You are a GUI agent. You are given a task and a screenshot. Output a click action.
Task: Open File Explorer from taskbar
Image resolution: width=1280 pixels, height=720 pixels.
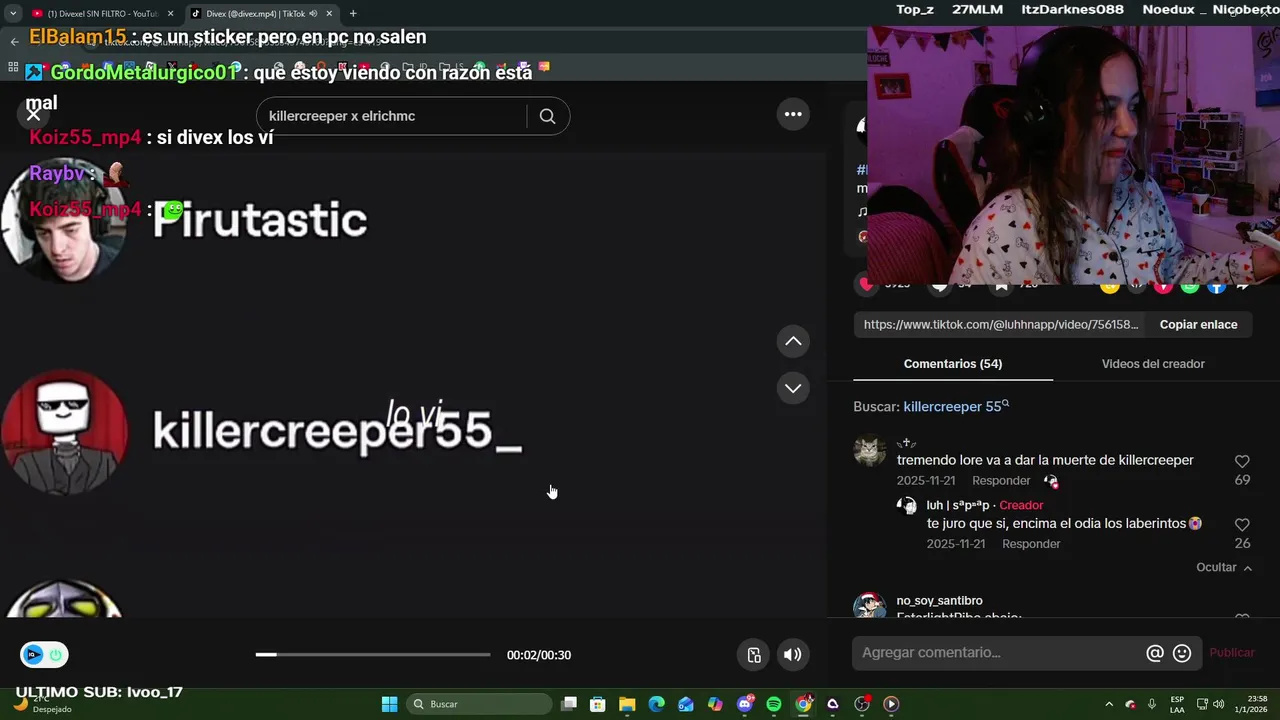(627, 704)
